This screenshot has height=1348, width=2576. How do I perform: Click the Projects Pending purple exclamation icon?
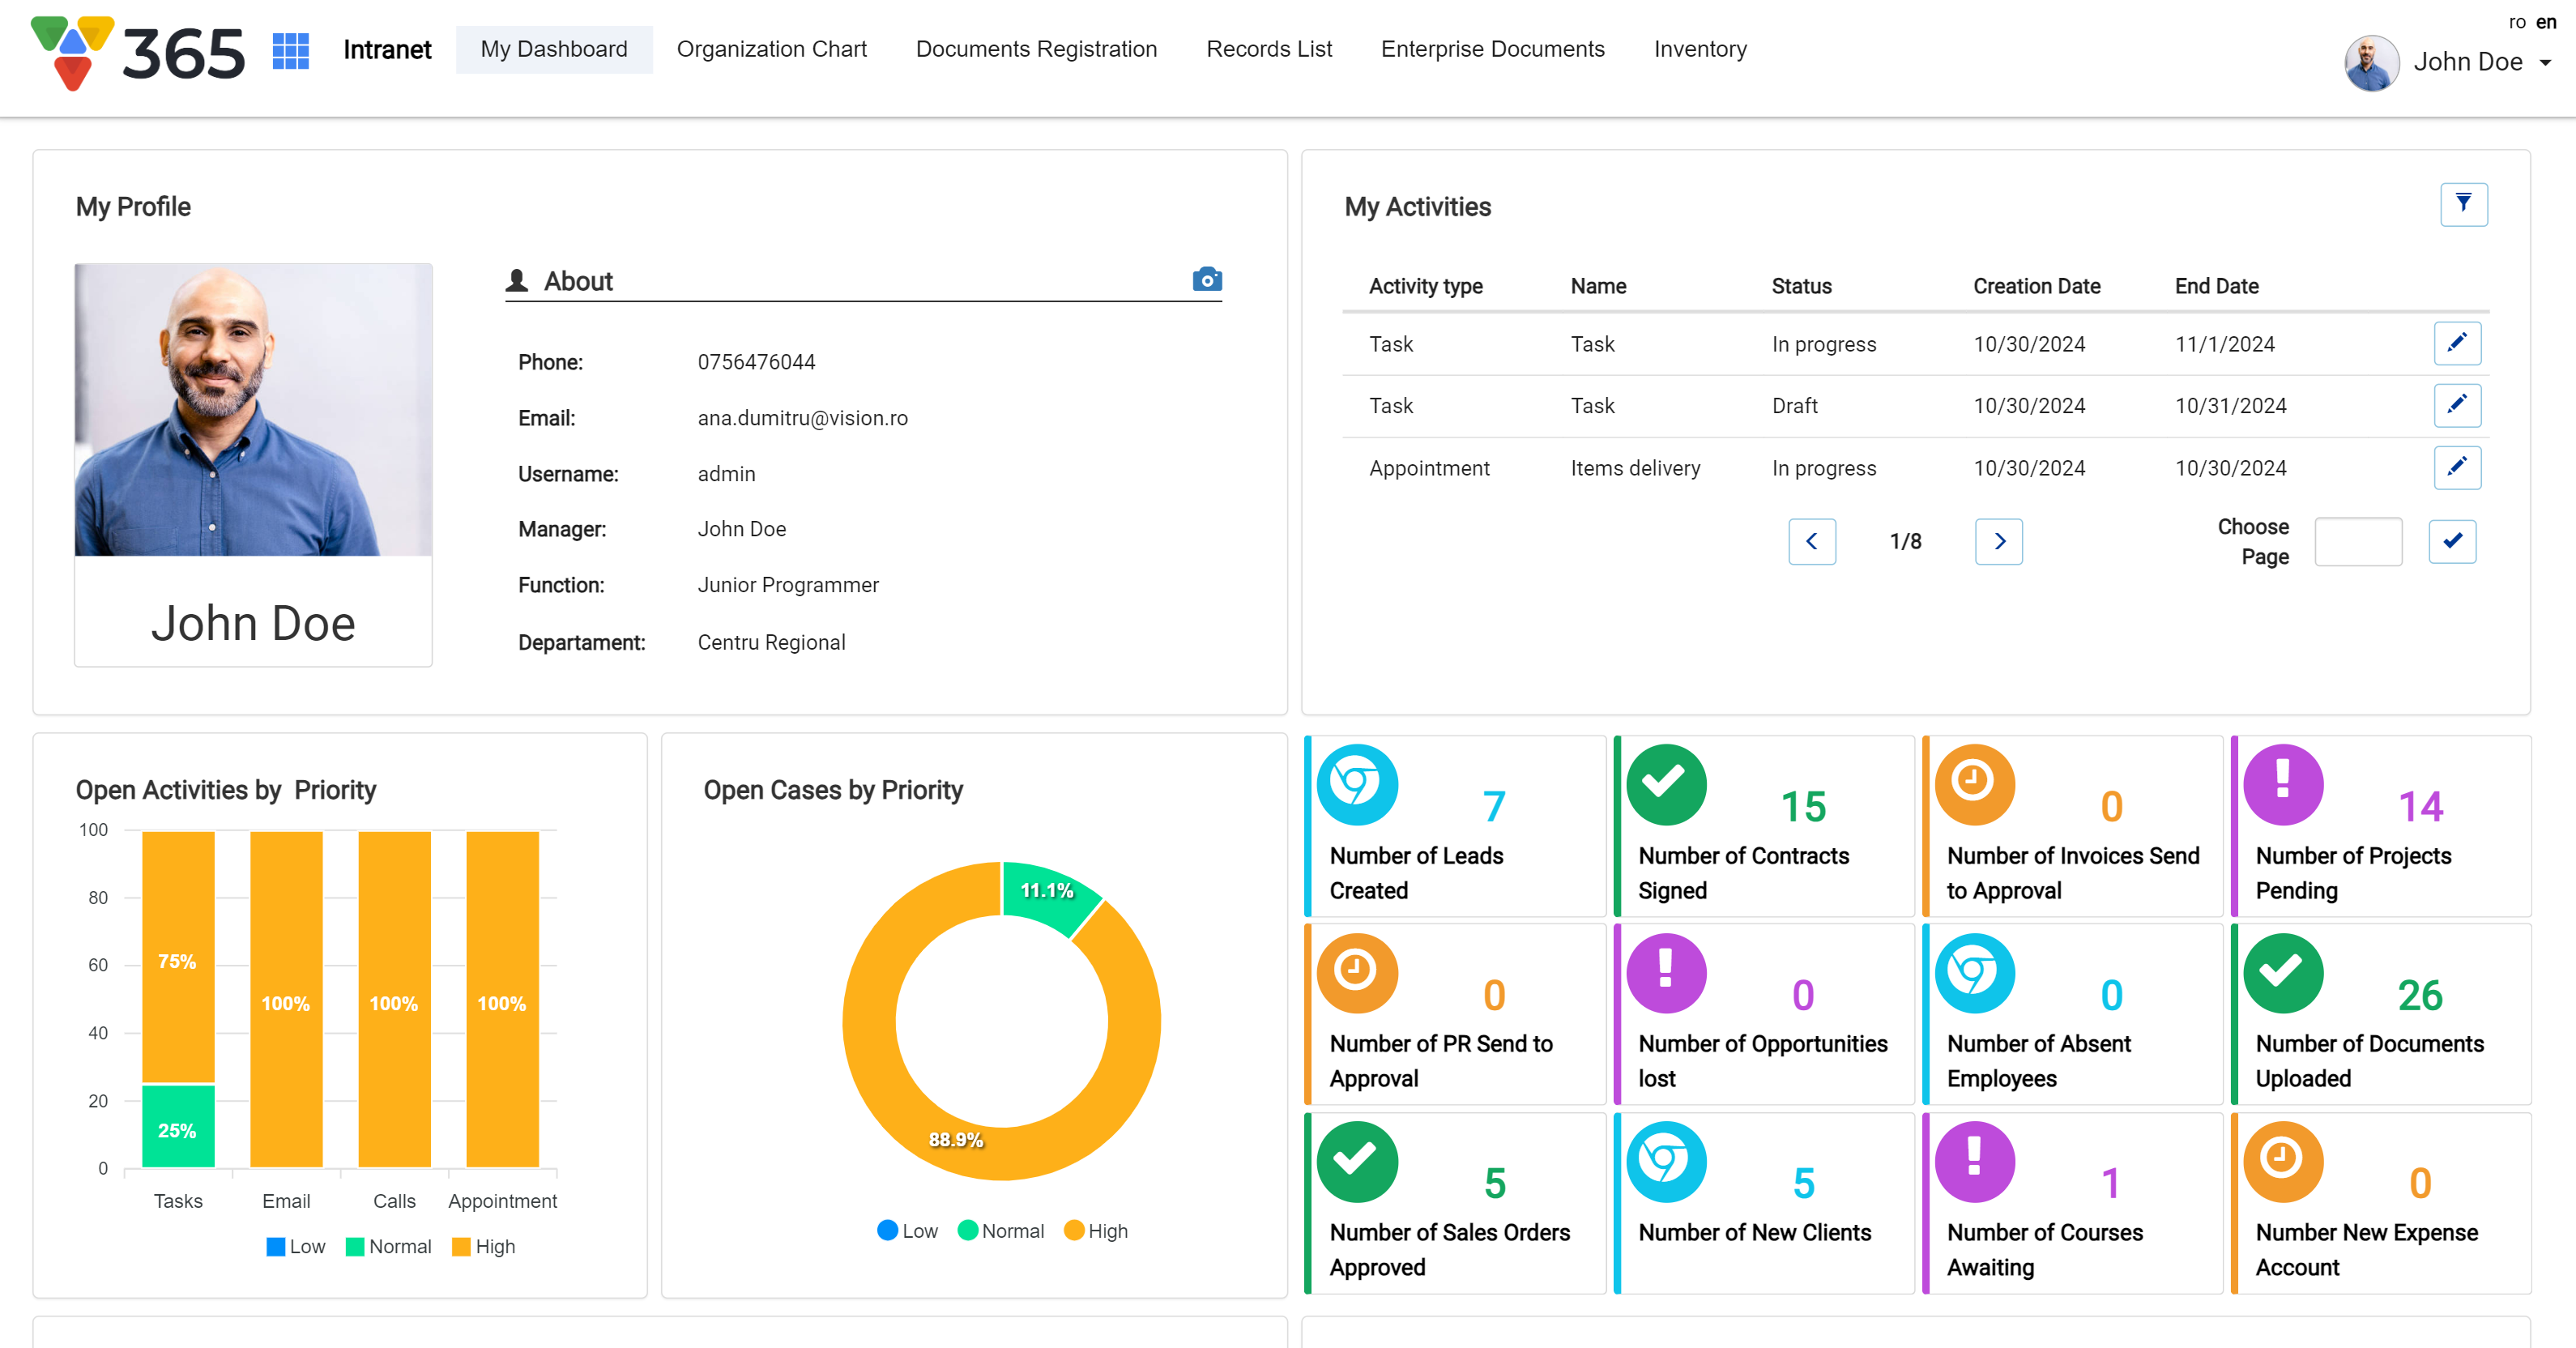2283,784
